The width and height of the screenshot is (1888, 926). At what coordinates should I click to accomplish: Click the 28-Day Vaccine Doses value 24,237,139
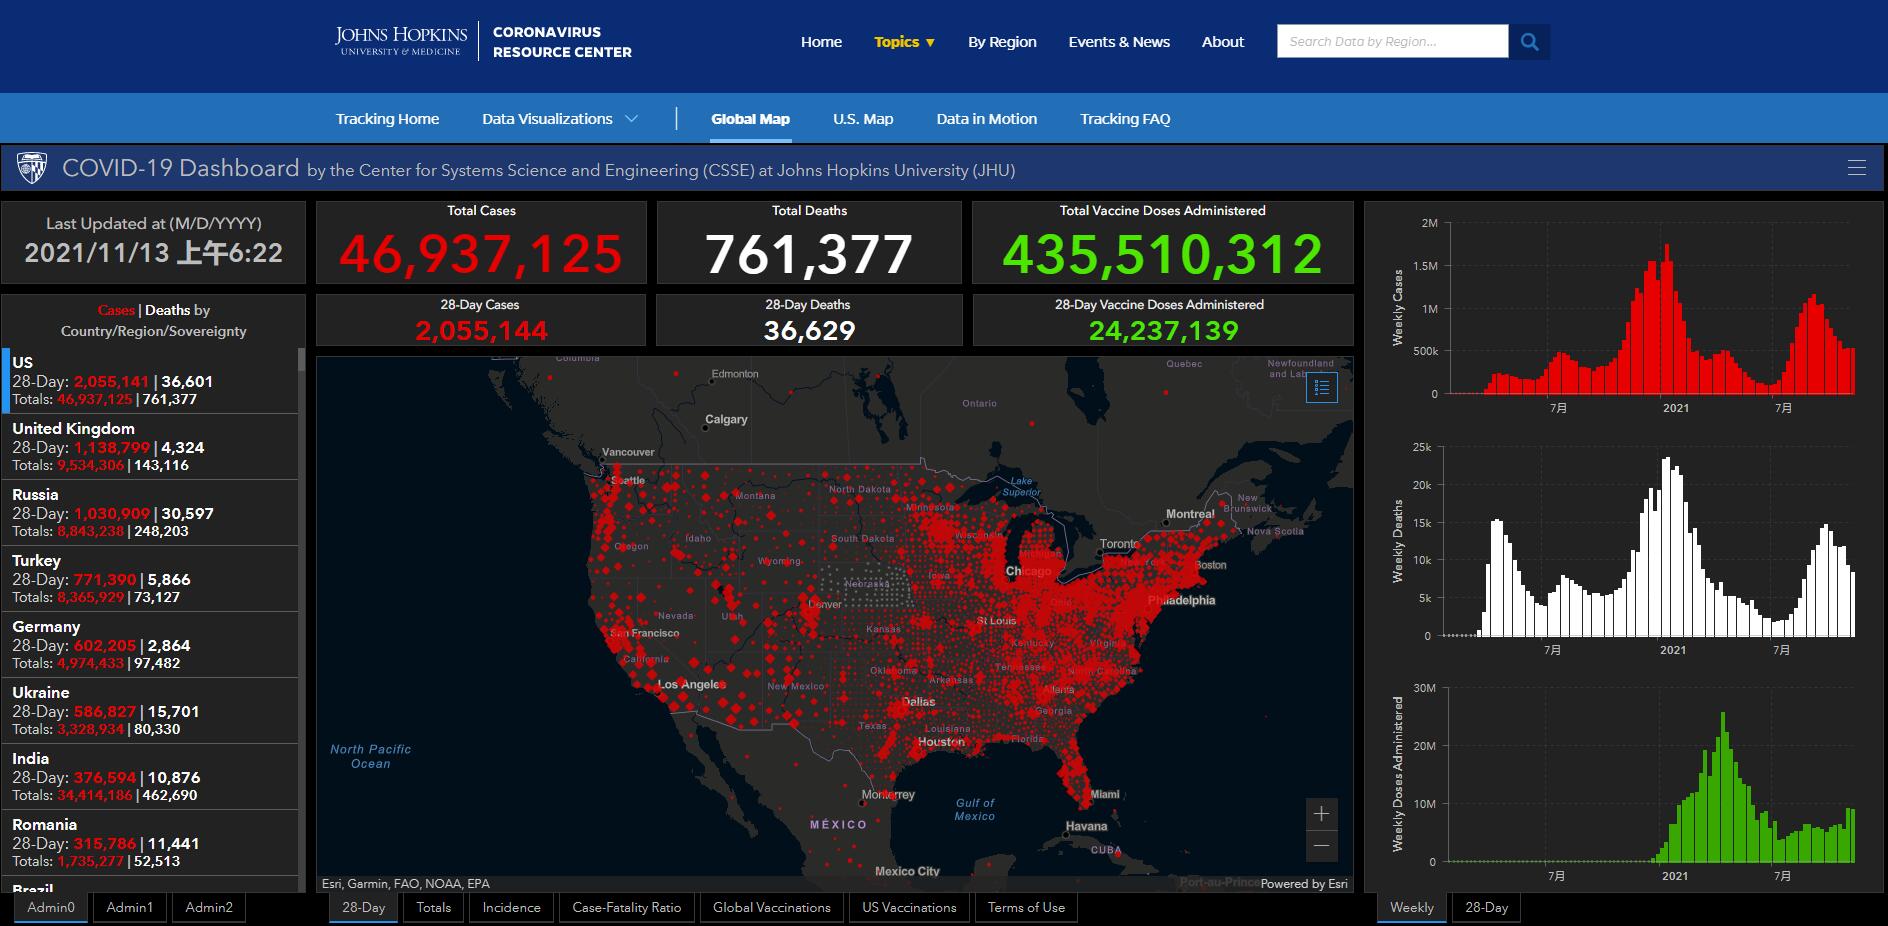[1163, 331]
